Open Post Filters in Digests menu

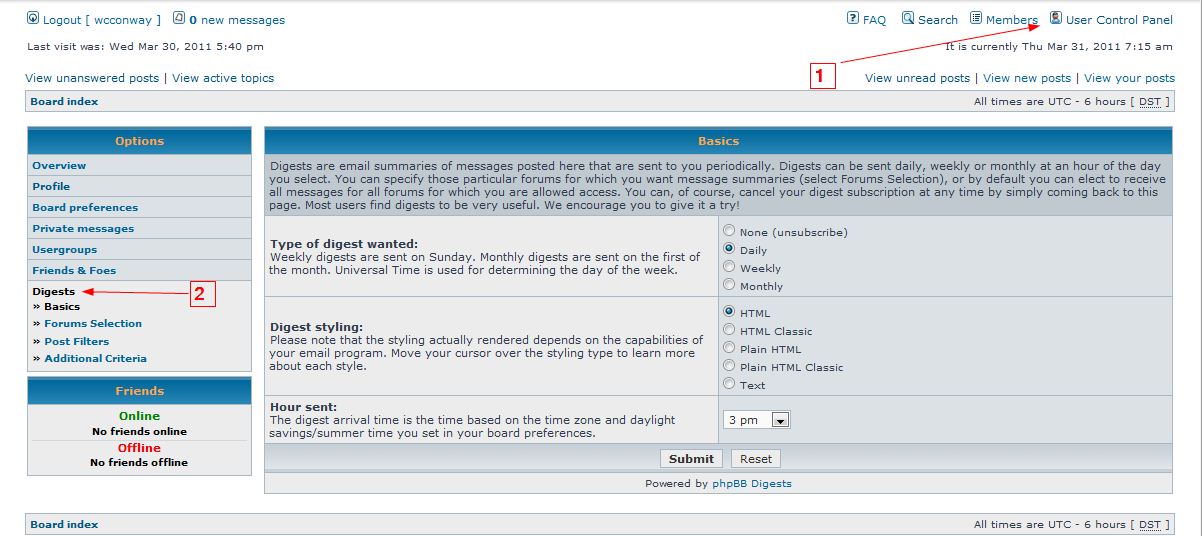click(x=77, y=342)
